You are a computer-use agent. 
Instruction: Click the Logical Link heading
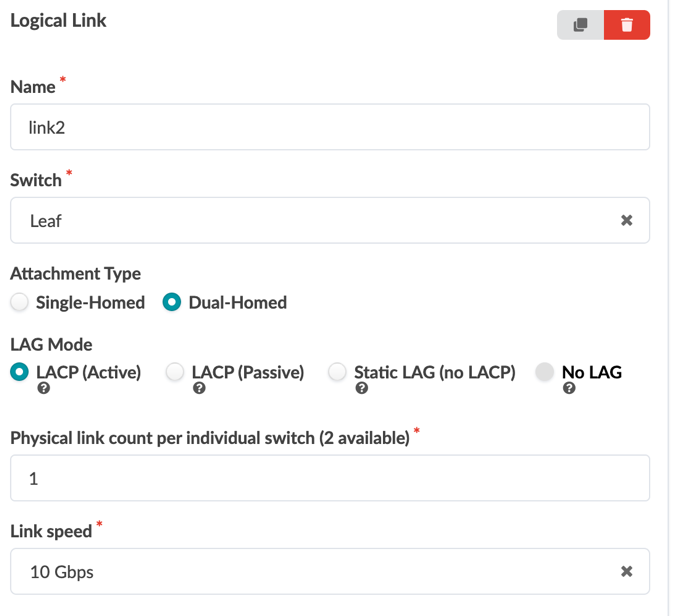tap(58, 20)
